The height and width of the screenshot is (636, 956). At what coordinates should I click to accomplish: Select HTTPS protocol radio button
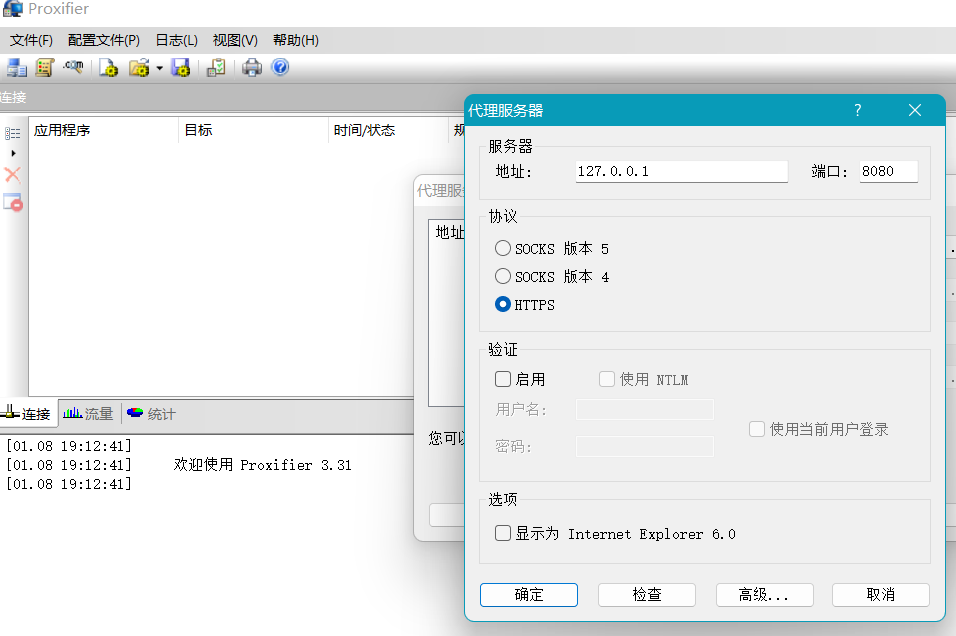(503, 304)
